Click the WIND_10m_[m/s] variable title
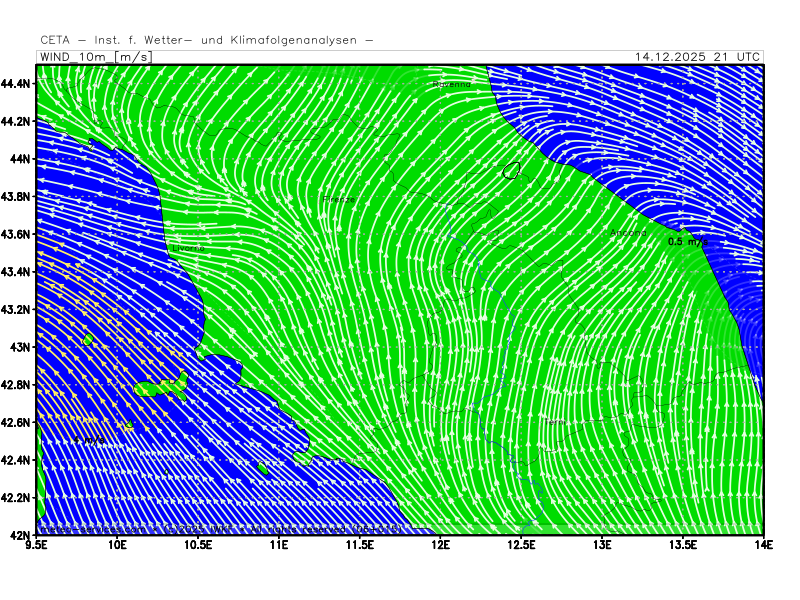Viewport: 800px width, 600px height. [x=95, y=57]
